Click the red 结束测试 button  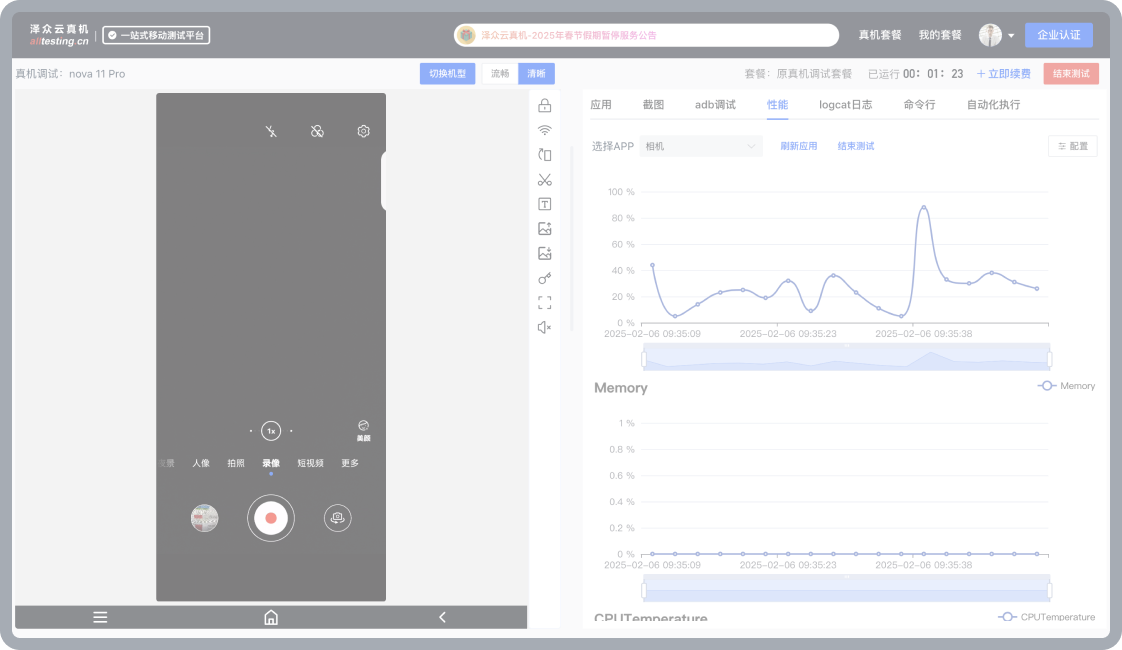click(1070, 74)
